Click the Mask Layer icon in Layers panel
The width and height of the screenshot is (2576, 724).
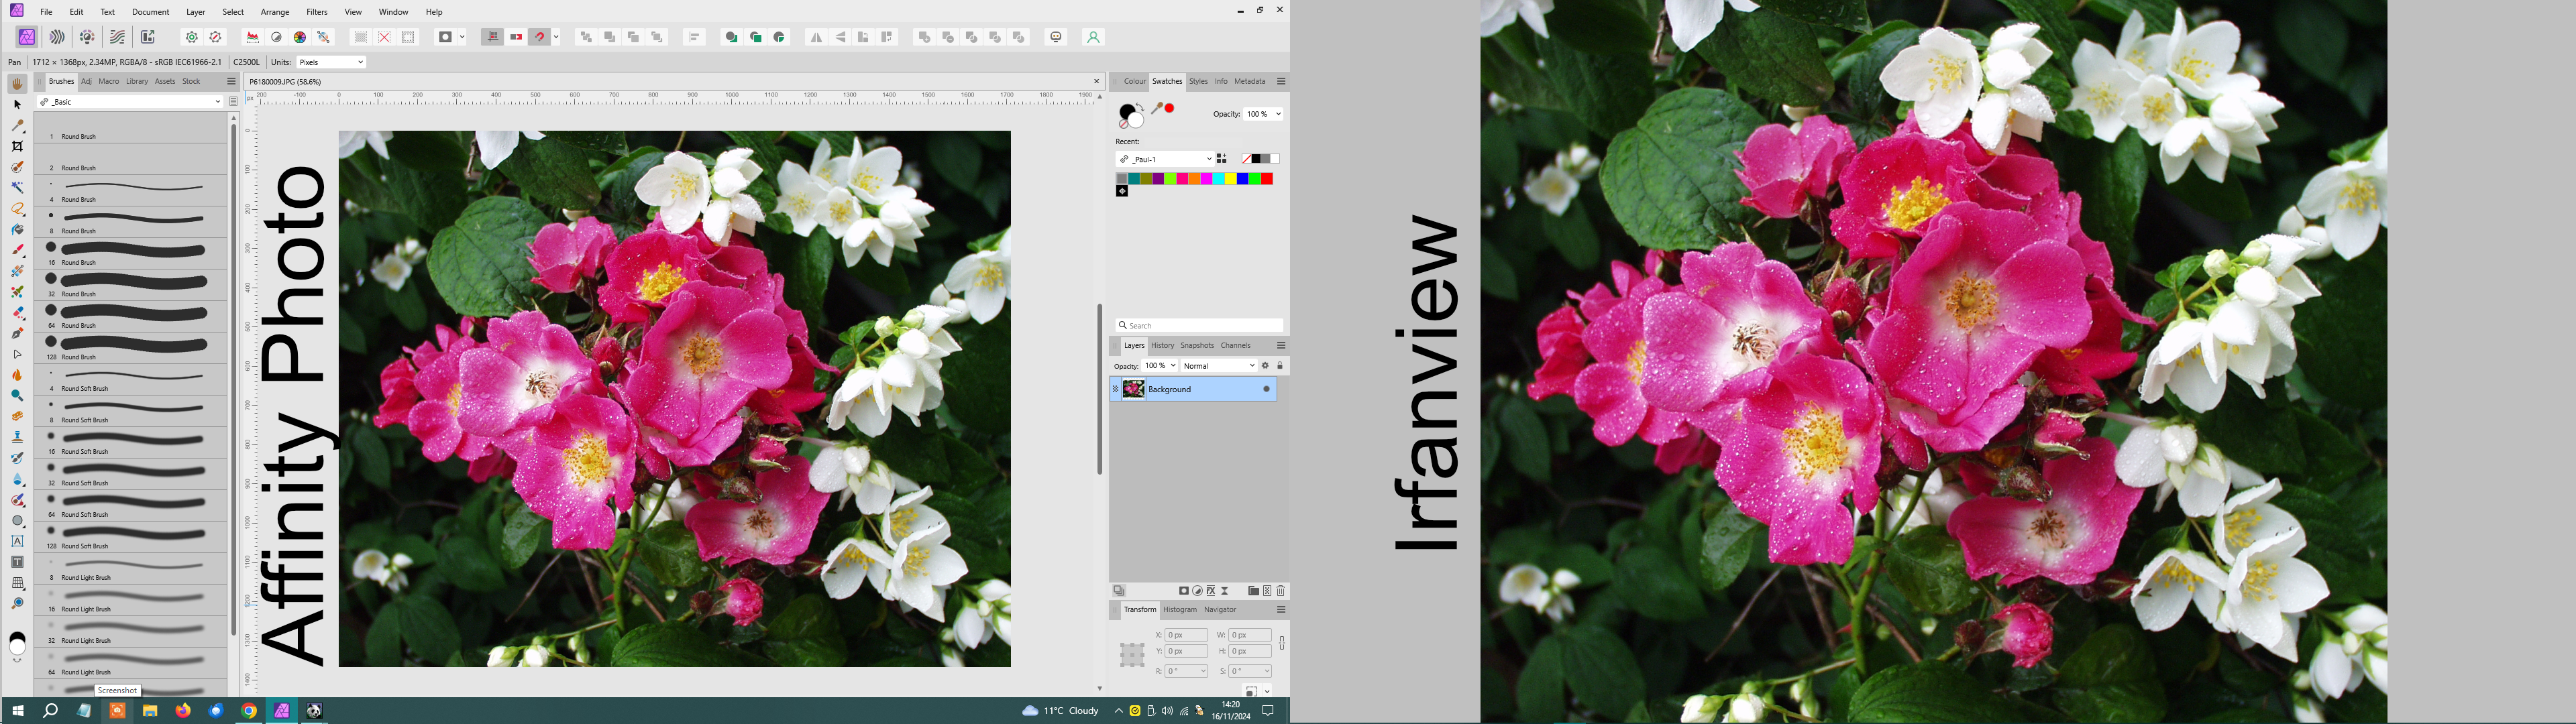tap(1184, 591)
